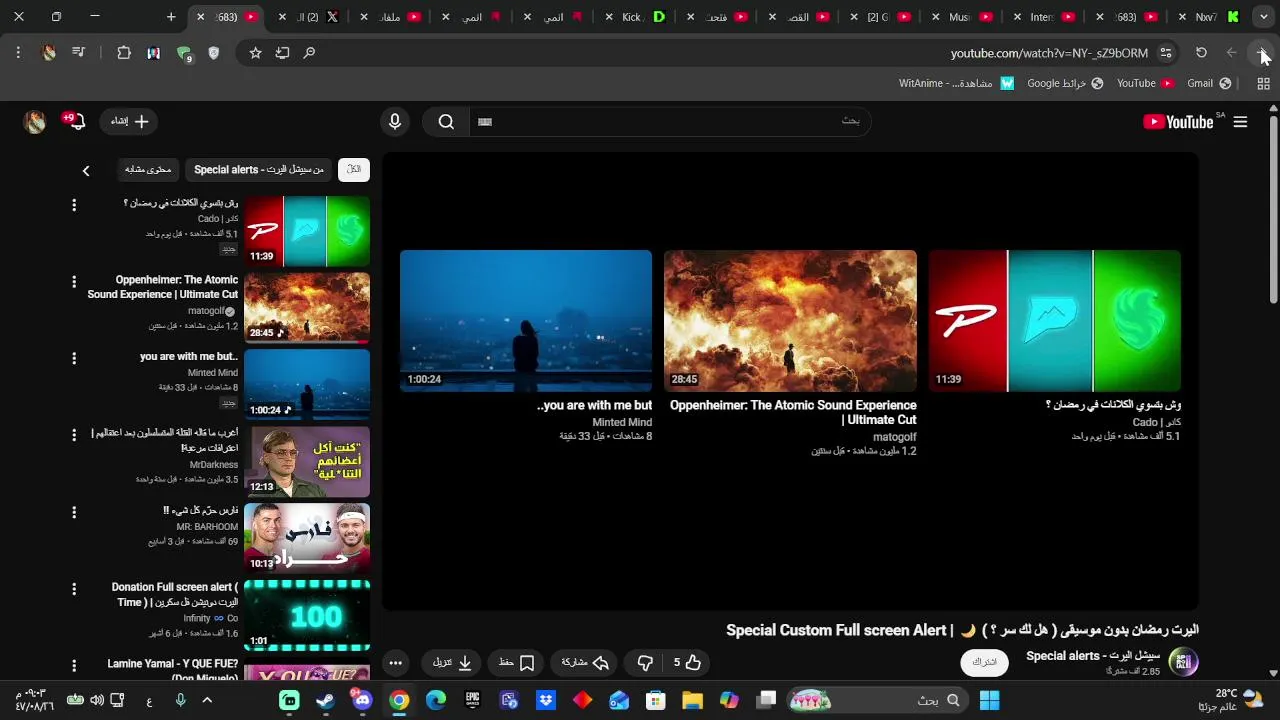Image resolution: width=1280 pixels, height=720 pixels.
Task: Open File Explorer from the taskbar
Action: 692,700
